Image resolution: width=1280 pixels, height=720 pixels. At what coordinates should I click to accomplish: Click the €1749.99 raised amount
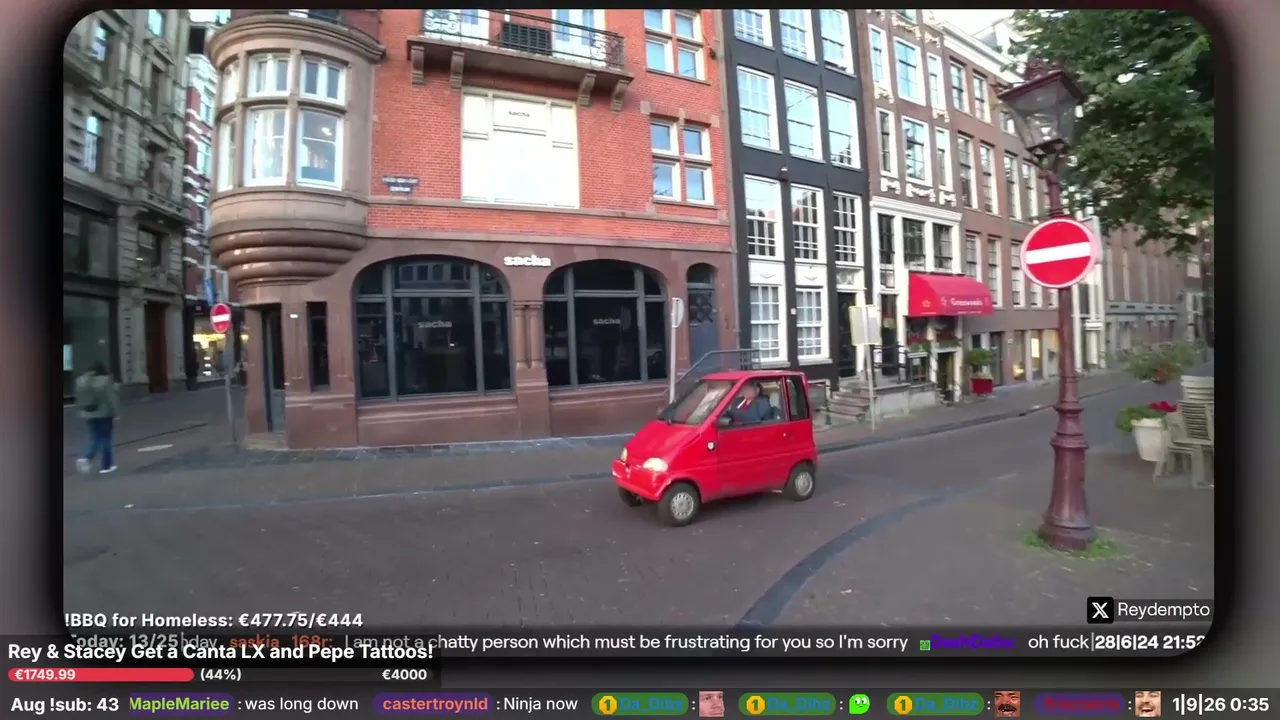click(45, 675)
